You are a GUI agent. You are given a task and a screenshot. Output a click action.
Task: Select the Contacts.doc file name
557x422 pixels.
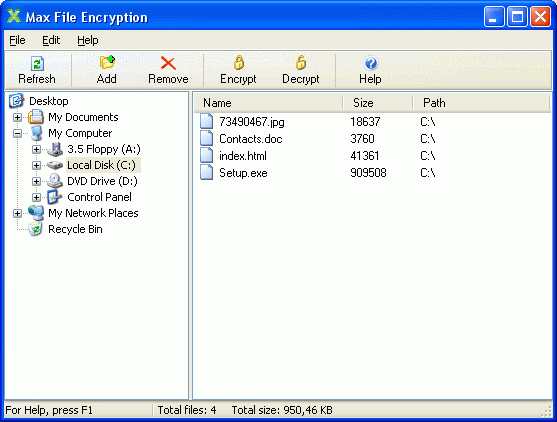click(251, 139)
